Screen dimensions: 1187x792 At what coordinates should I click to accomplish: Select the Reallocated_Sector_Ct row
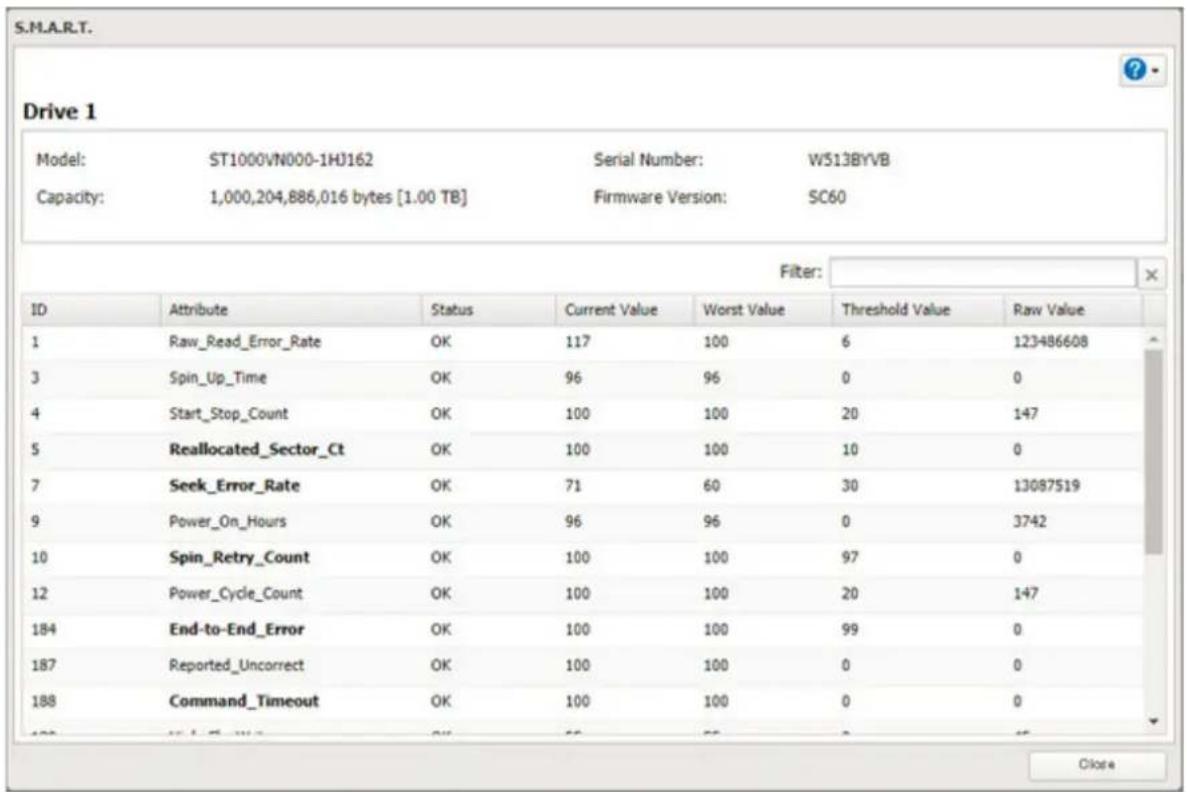pos(582,450)
